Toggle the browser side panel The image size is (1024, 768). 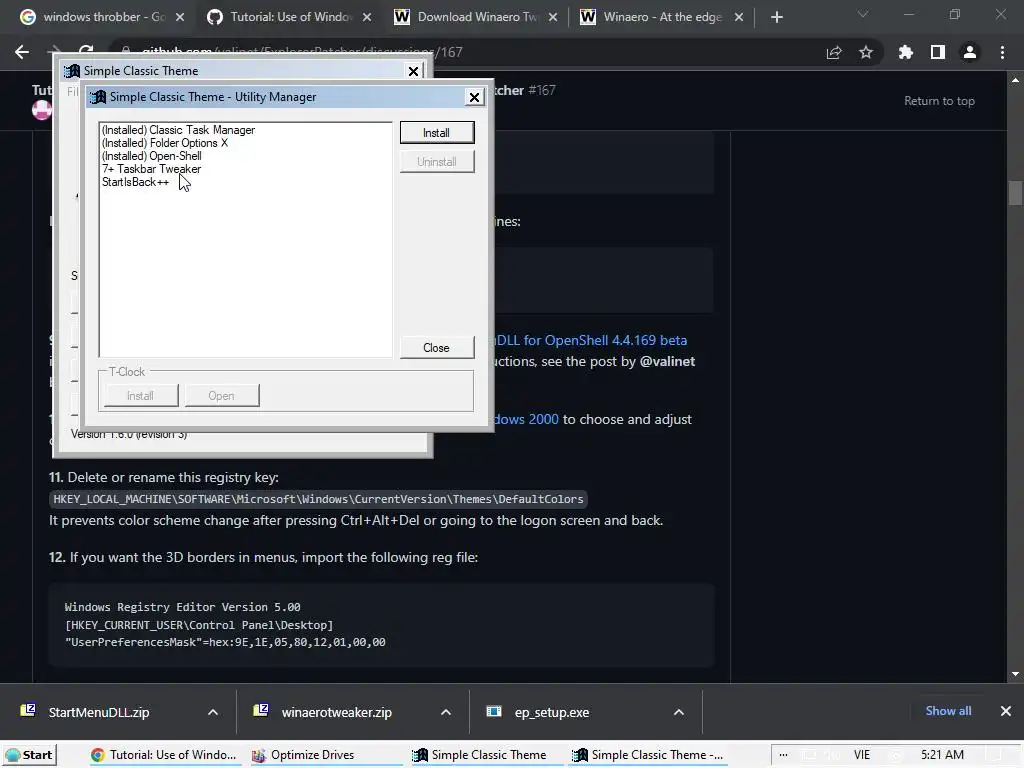(938, 52)
